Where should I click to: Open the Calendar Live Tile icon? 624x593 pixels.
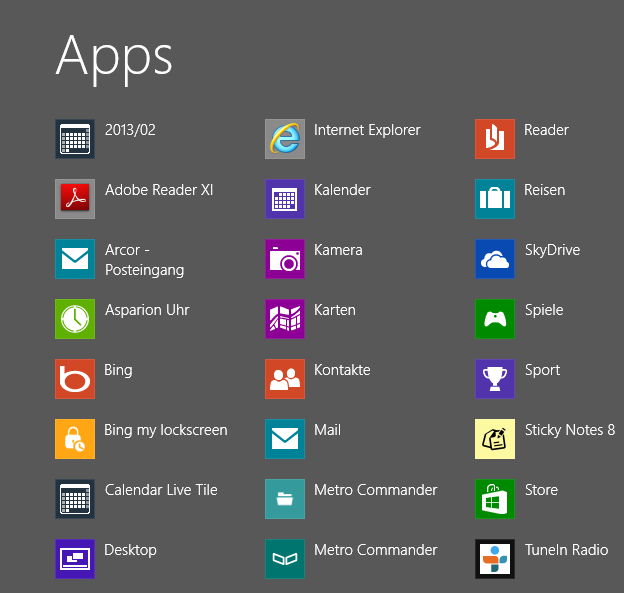pyautogui.click(x=75, y=499)
